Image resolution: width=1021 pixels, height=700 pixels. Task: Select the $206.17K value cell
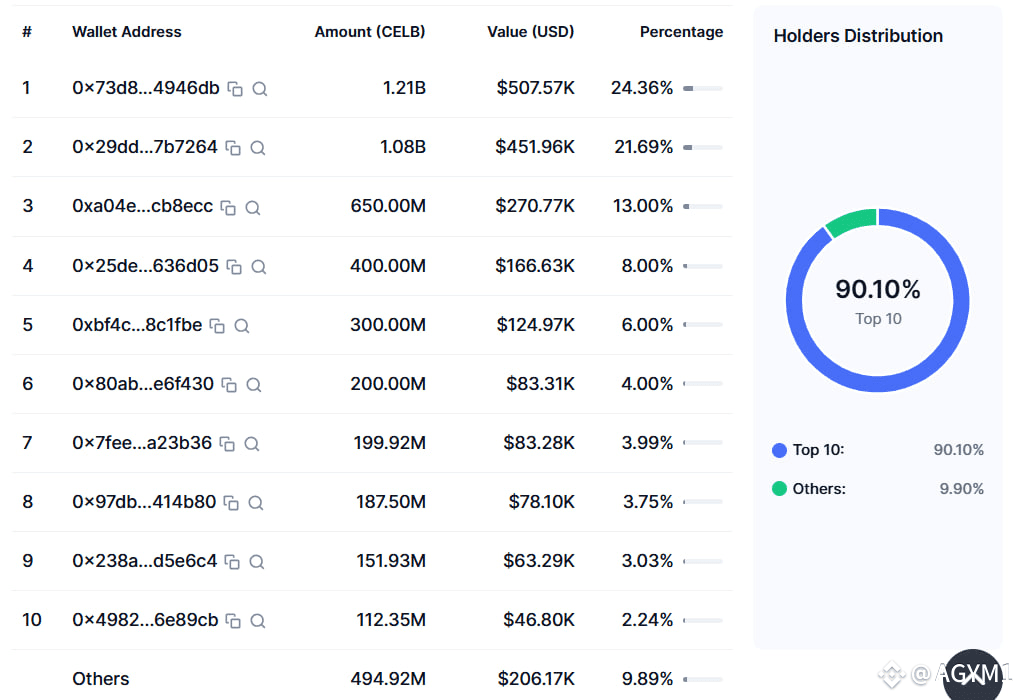[536, 679]
